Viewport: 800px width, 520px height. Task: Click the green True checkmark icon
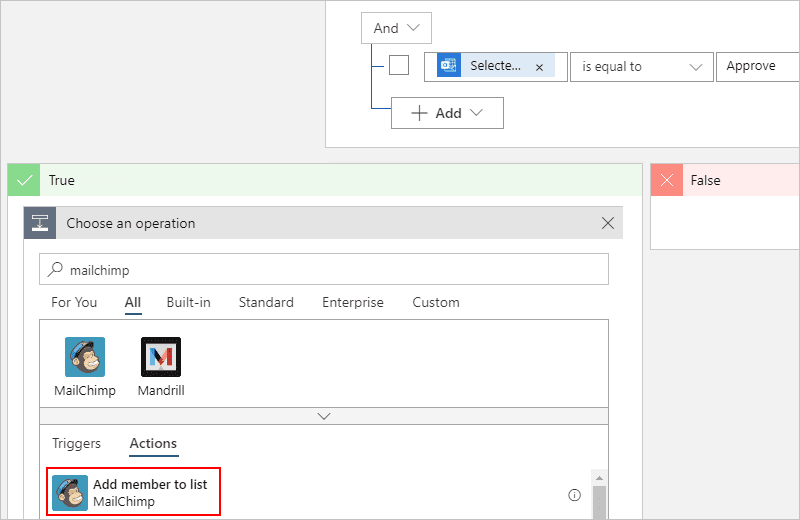click(24, 180)
